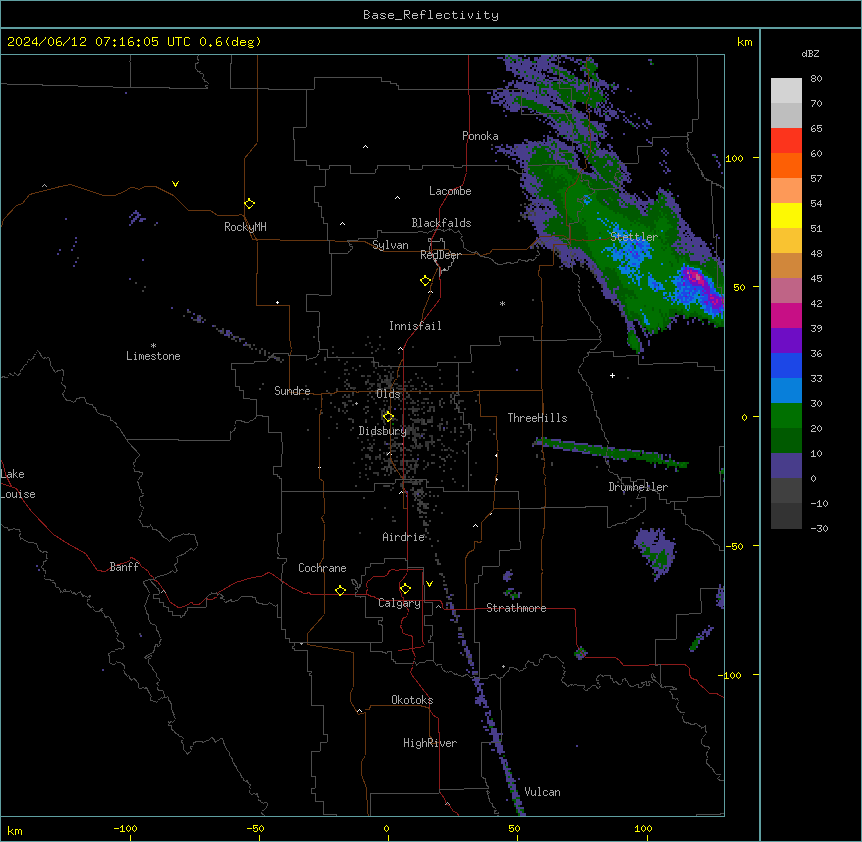The width and height of the screenshot is (862, 842).
Task: Click the light blue swatch at 30 dBZ
Action: coord(786,391)
